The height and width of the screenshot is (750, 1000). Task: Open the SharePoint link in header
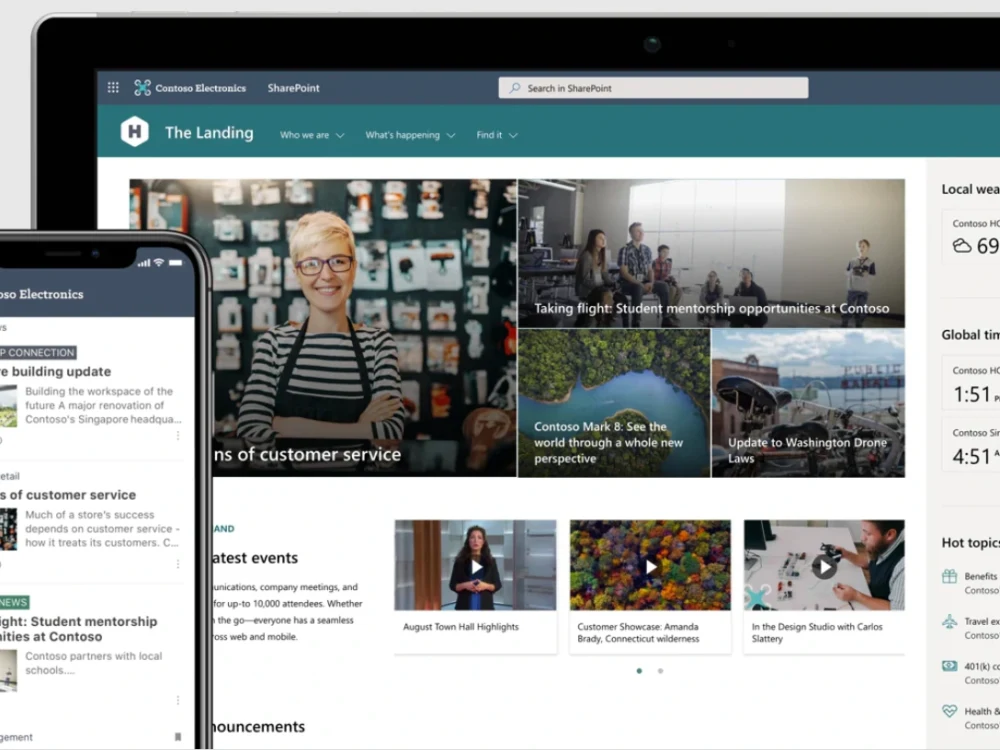click(x=293, y=88)
